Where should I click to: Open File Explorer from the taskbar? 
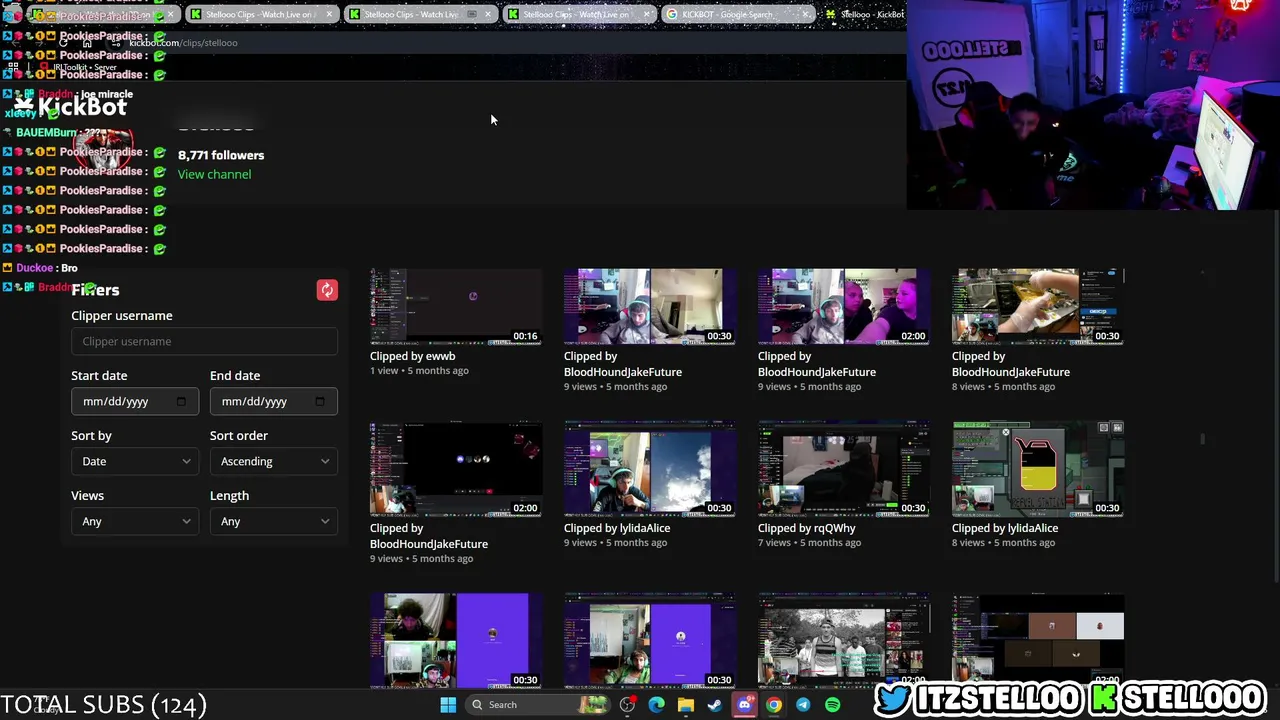[x=686, y=705]
